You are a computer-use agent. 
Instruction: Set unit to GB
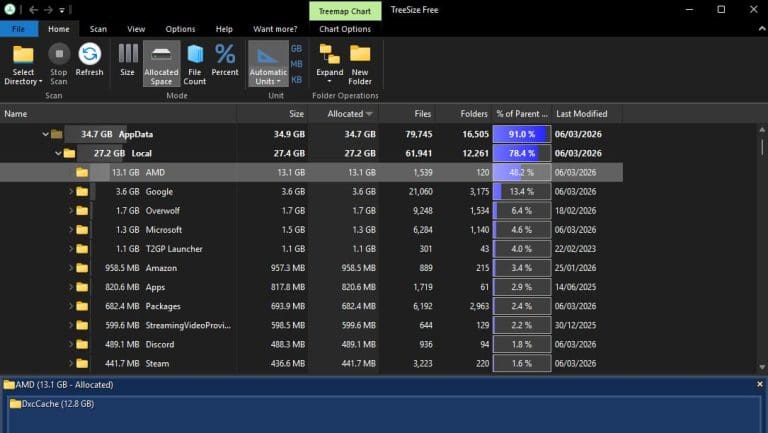(x=296, y=48)
